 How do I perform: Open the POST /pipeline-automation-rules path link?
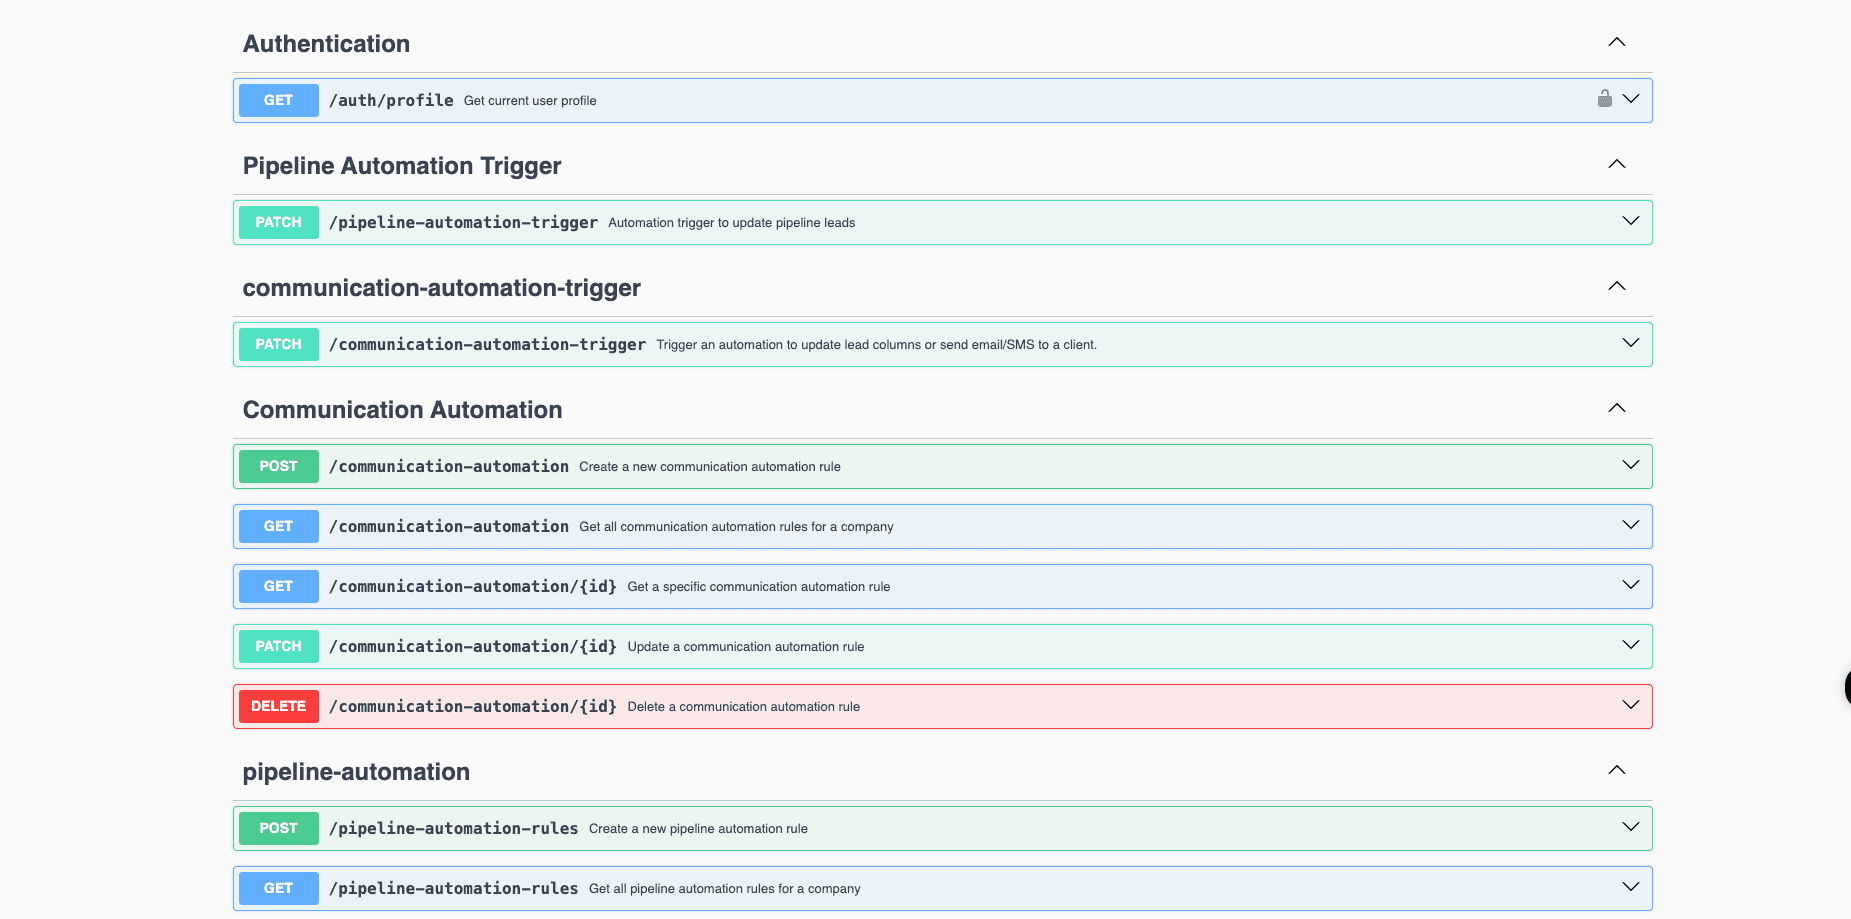(454, 828)
